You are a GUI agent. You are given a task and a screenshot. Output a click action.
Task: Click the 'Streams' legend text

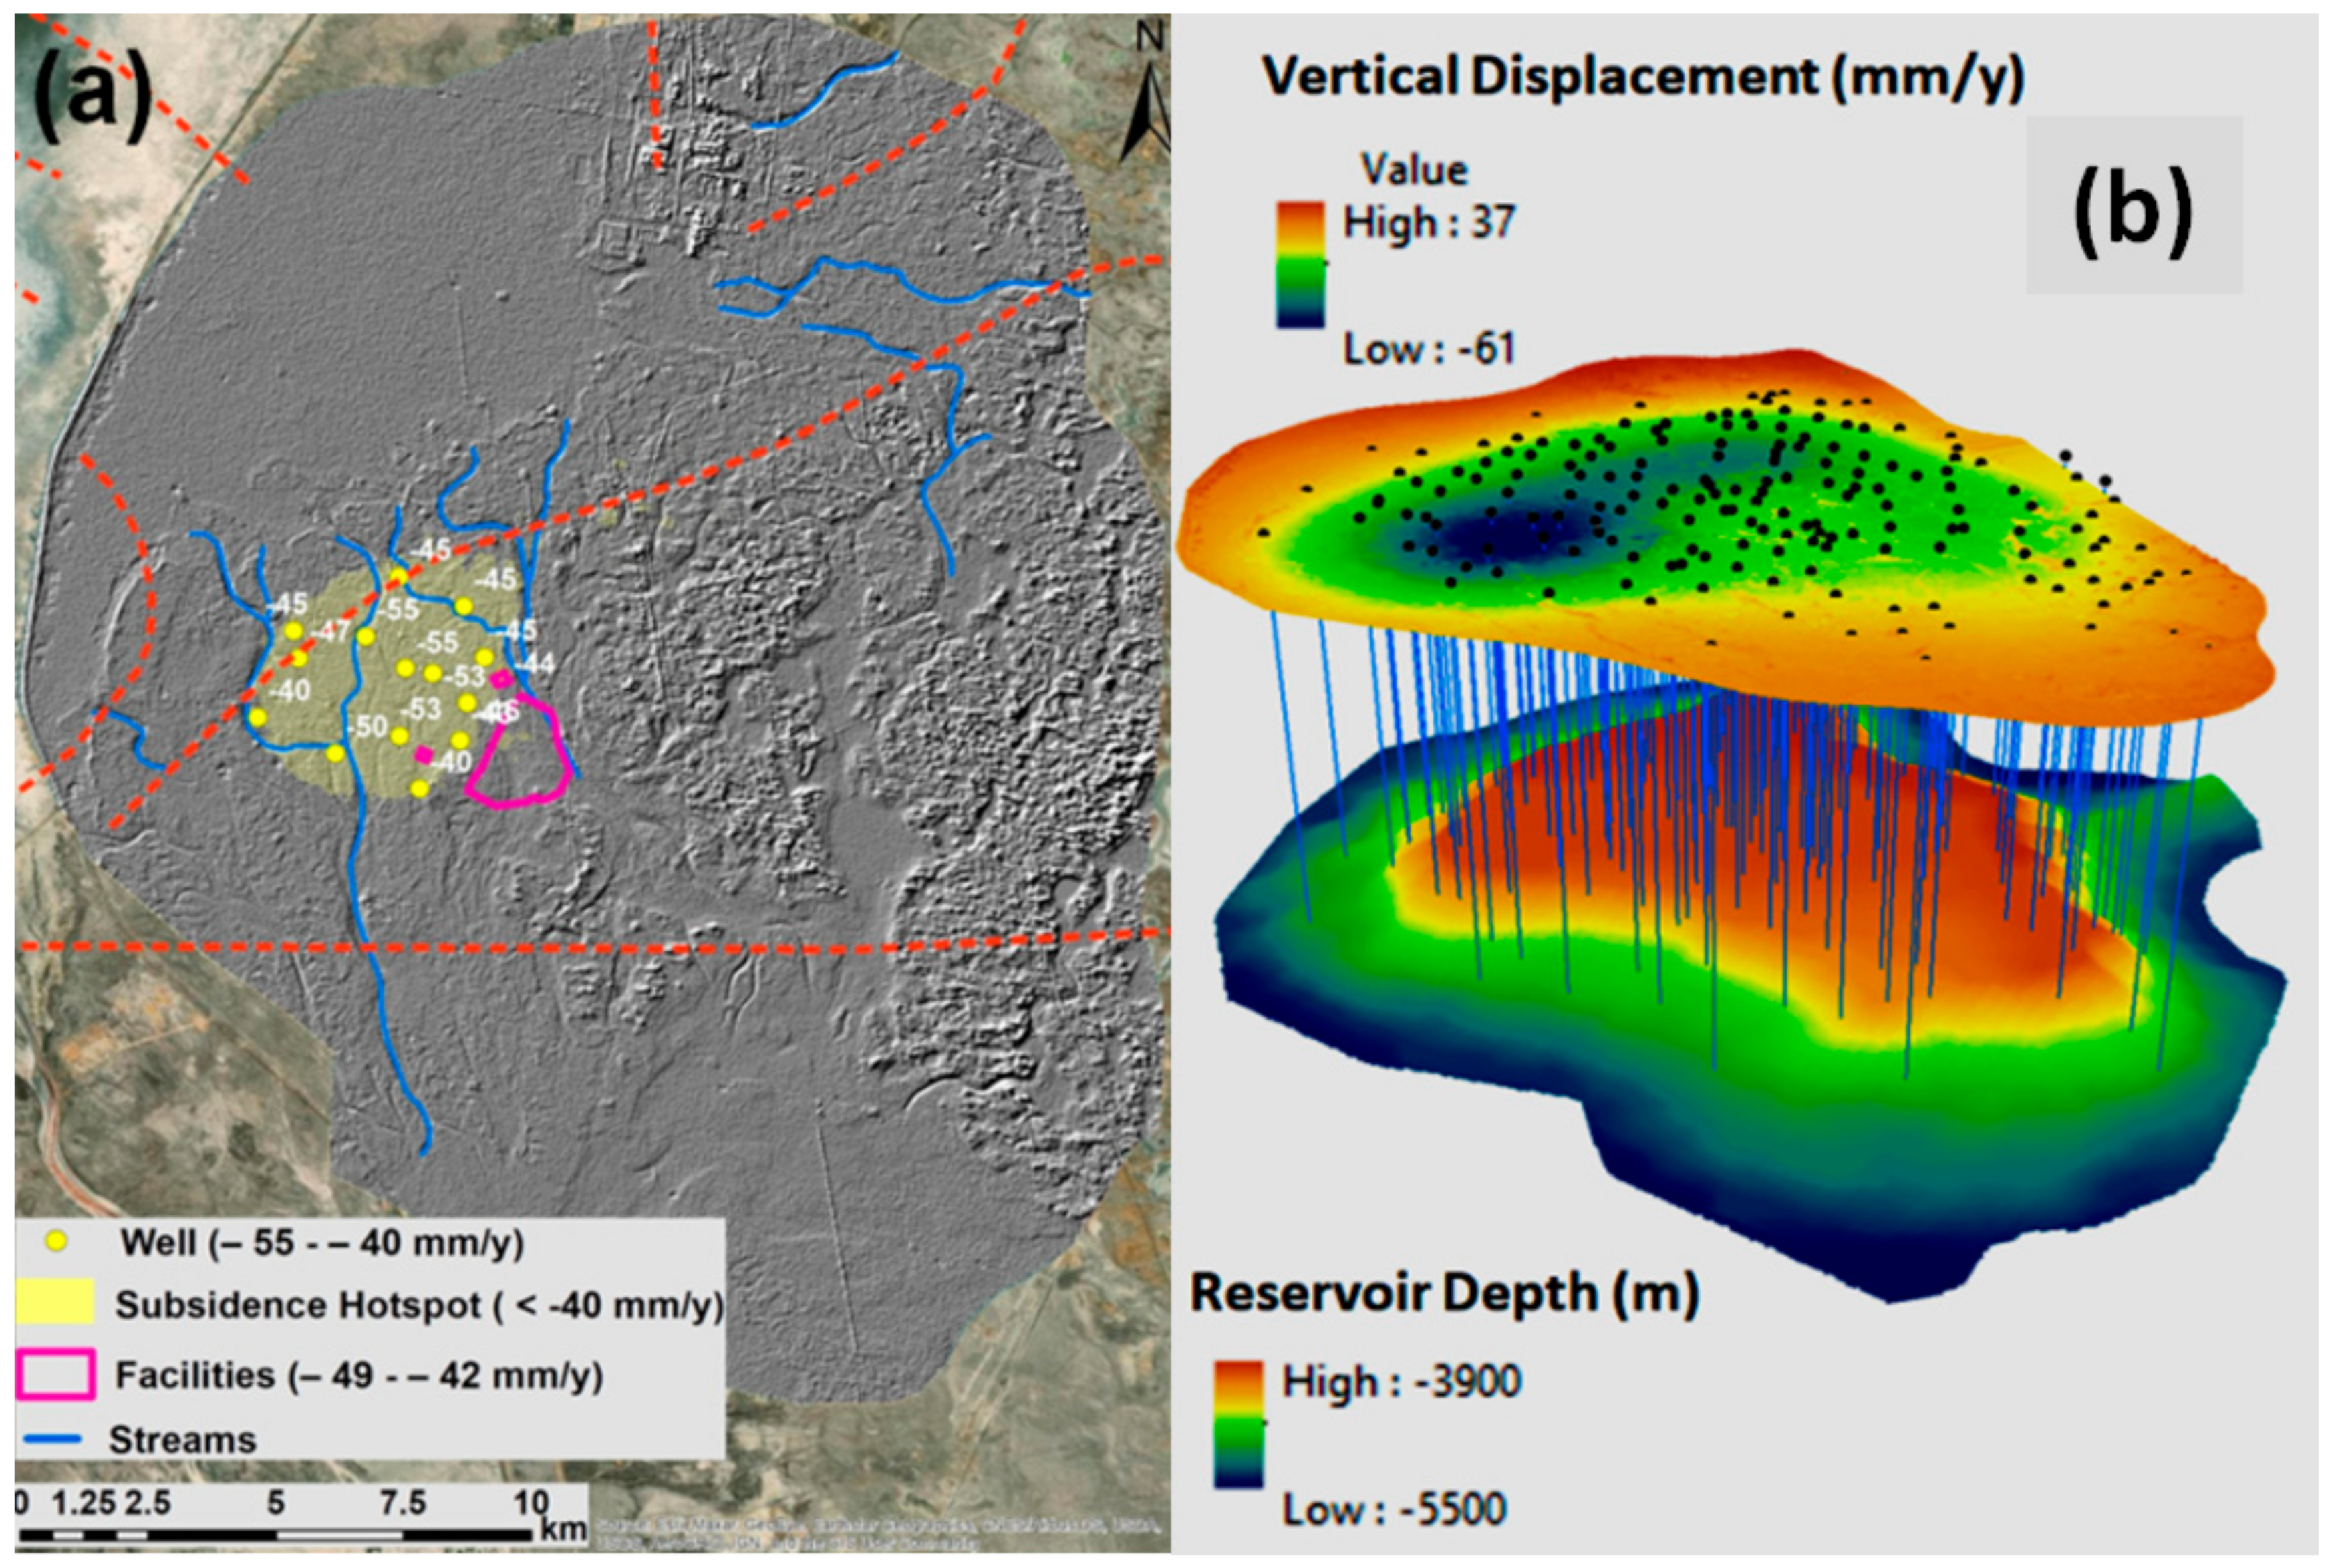tap(182, 1440)
